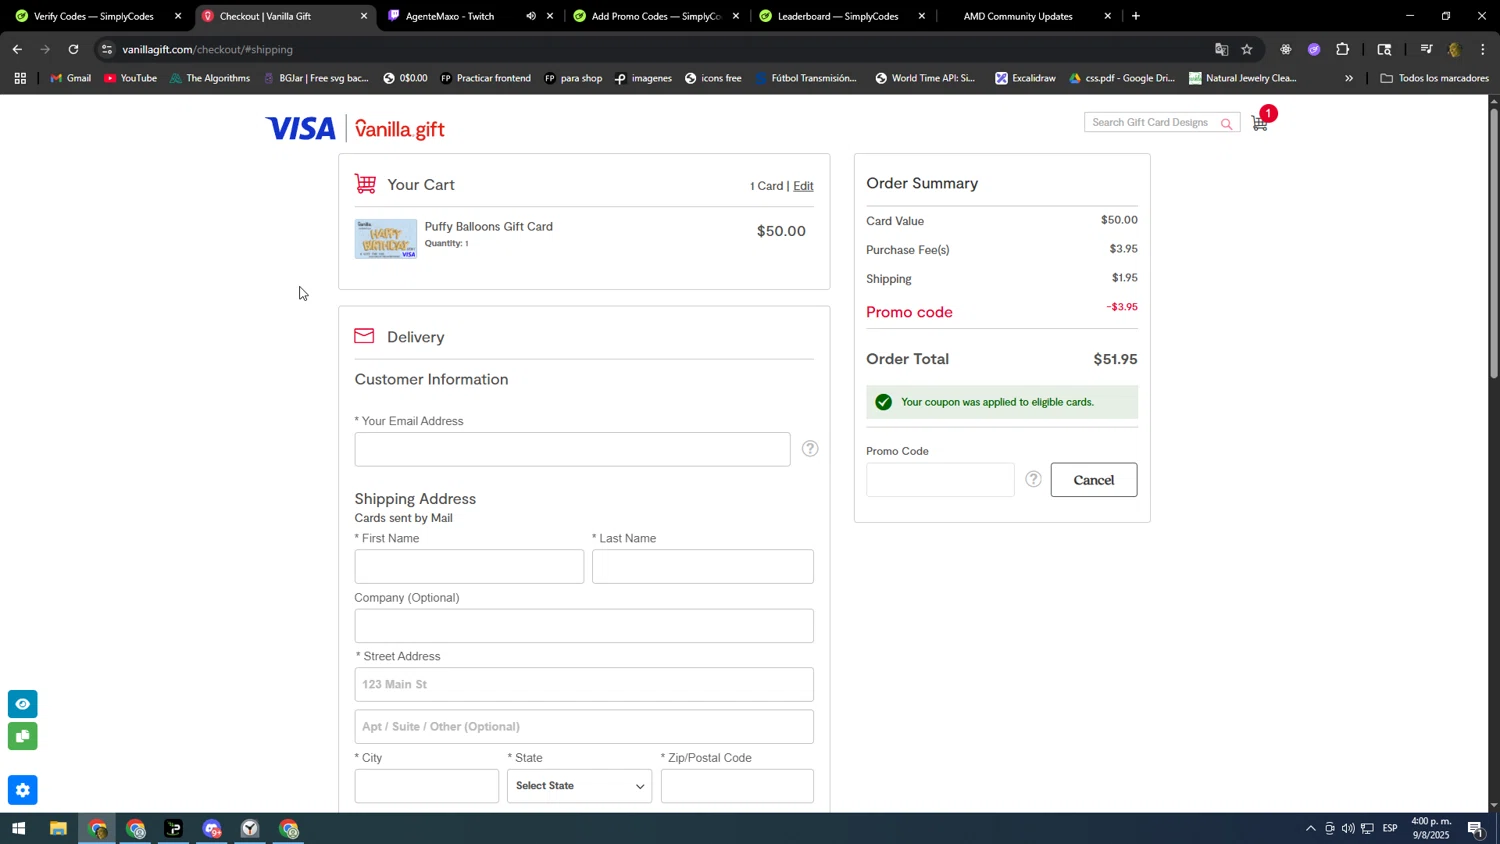The height and width of the screenshot is (844, 1500).
Task: Bookmark this page with the star icon
Action: [1247, 49]
